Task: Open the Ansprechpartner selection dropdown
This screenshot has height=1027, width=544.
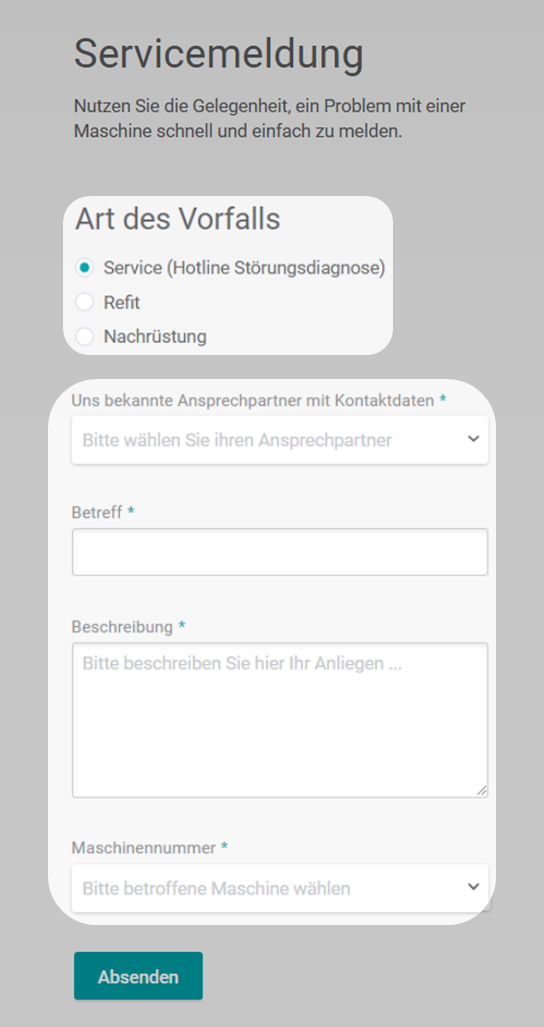Action: (x=280, y=440)
